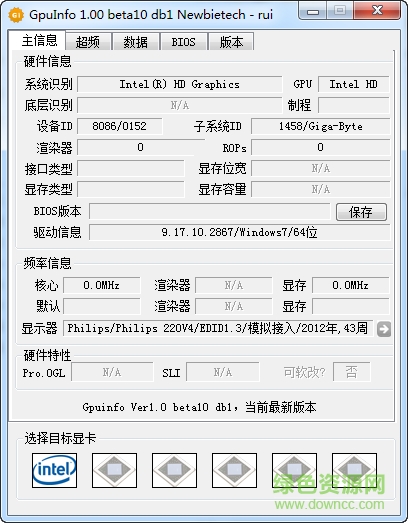Select the second empty GPU slot

click(x=114, y=470)
